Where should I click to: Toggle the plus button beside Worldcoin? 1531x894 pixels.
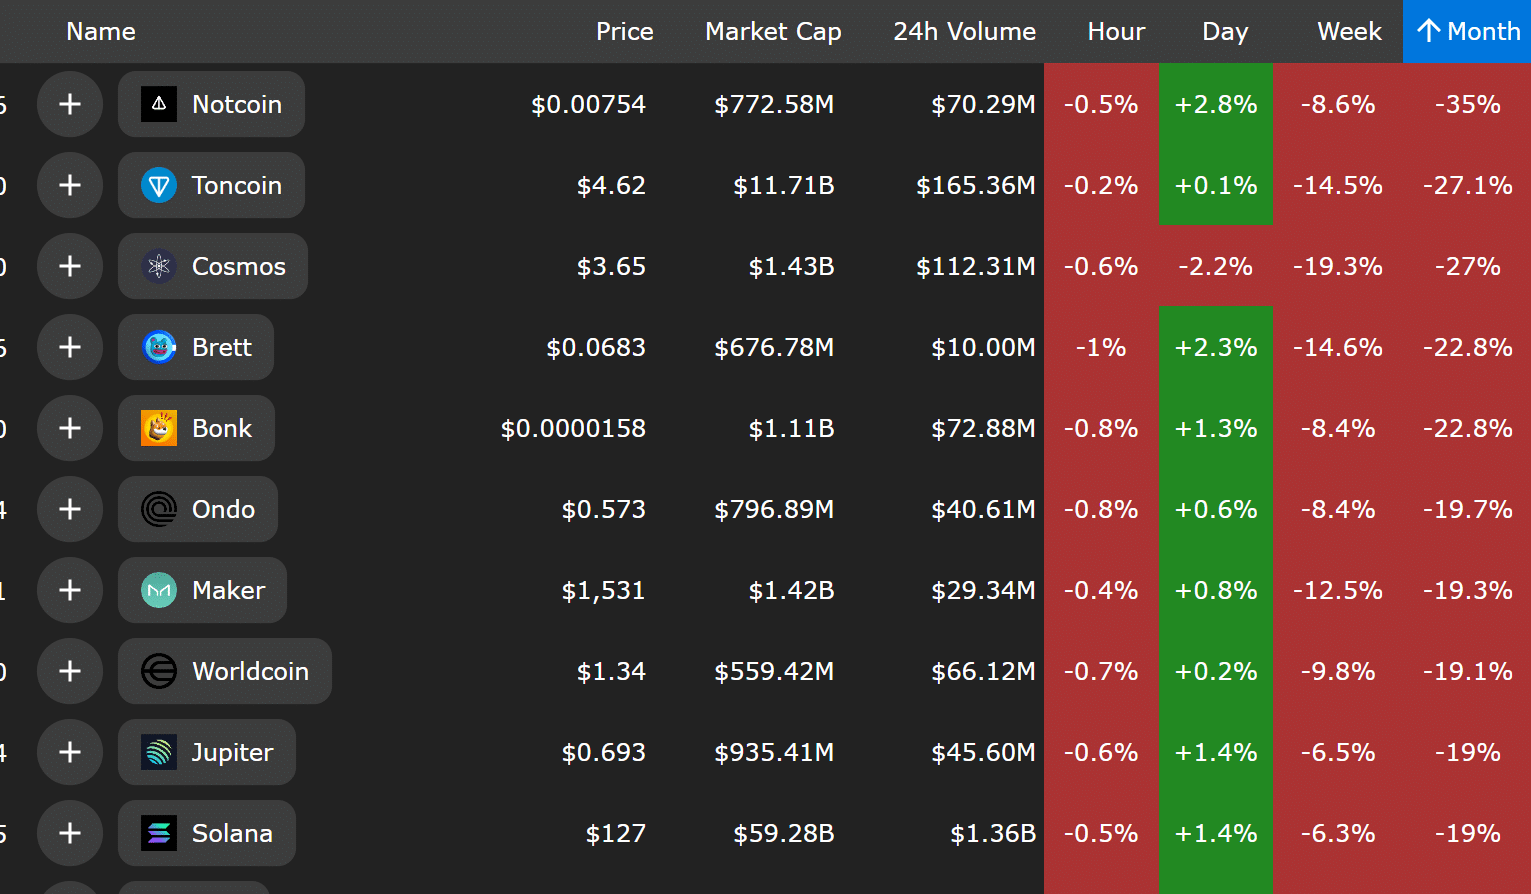pyautogui.click(x=70, y=671)
